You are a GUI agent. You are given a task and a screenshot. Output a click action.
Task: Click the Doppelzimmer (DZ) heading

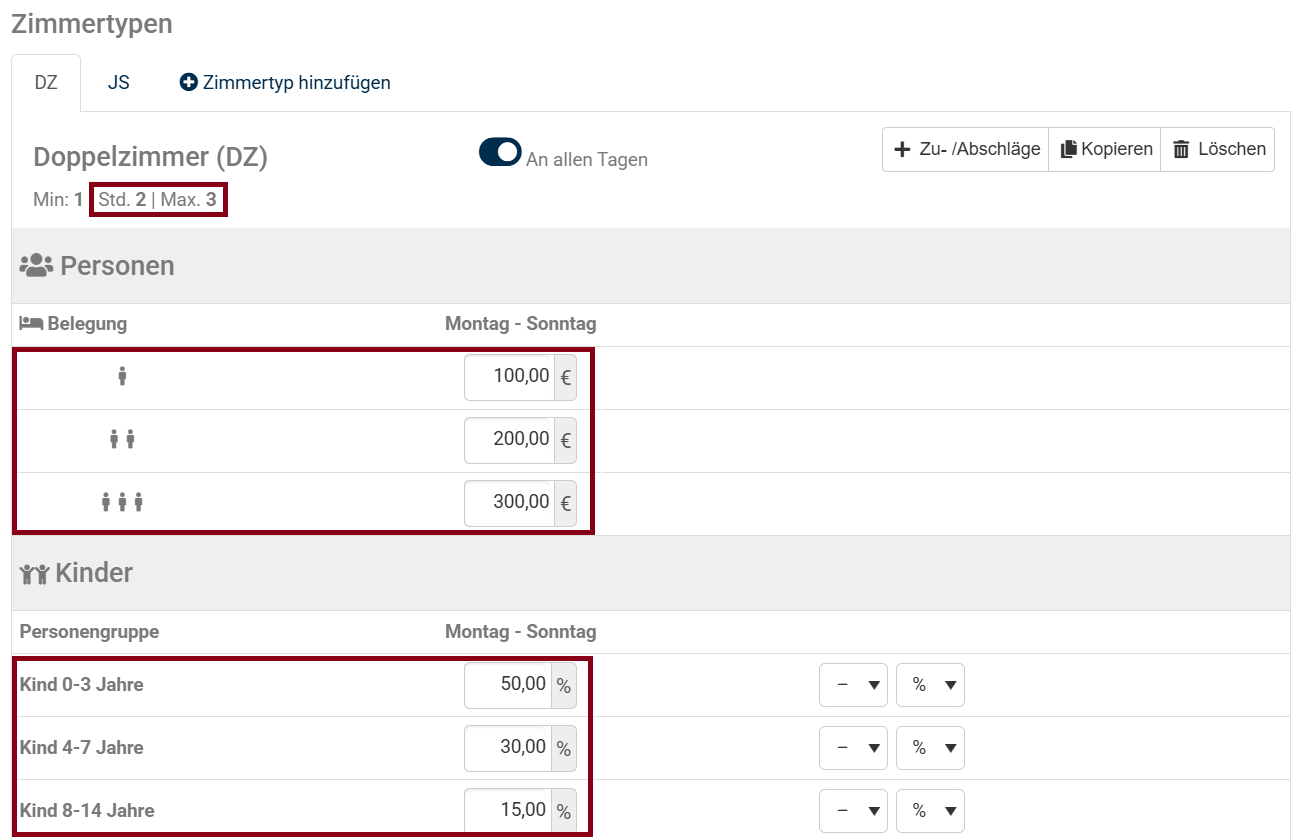pos(150,157)
